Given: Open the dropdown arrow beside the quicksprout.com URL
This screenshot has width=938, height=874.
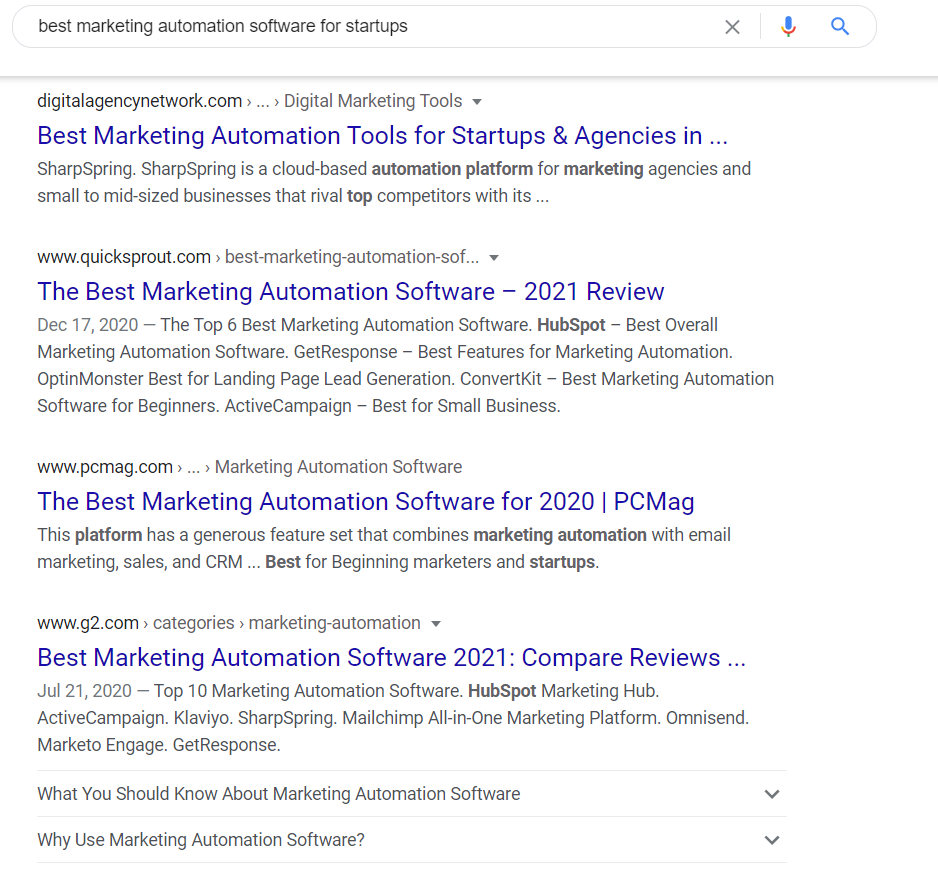Looking at the screenshot, I should click(x=494, y=258).
